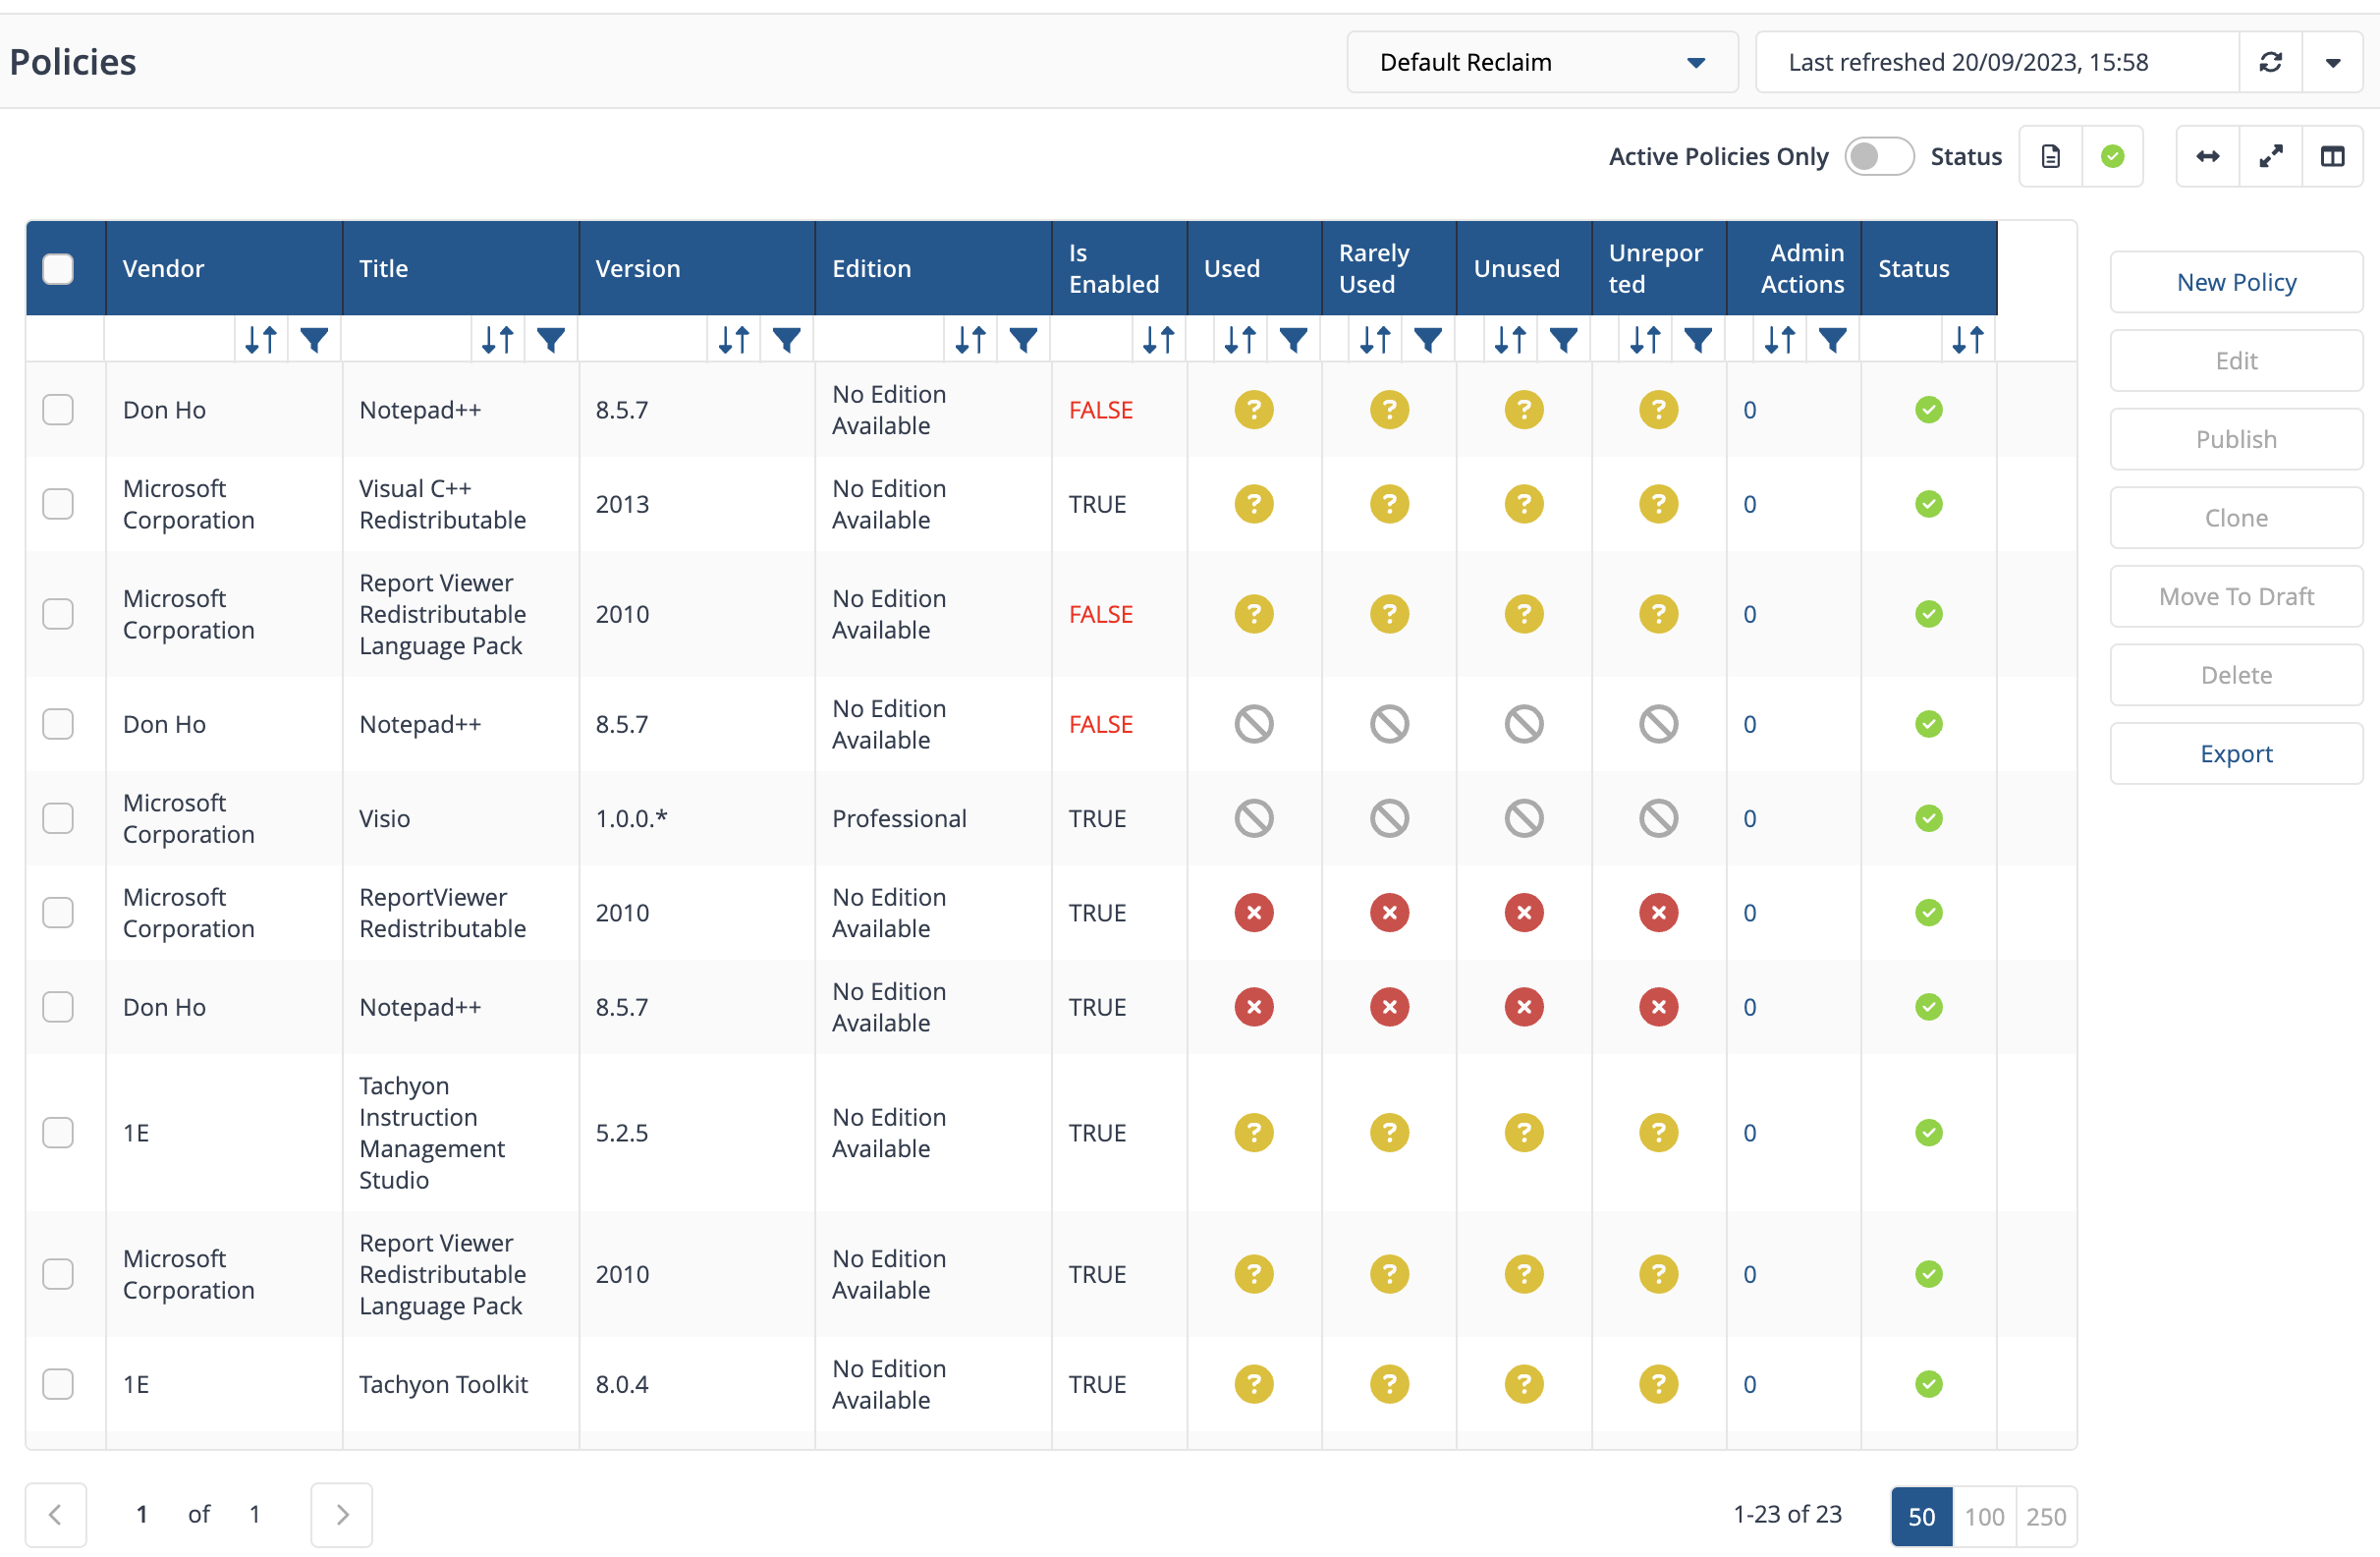This screenshot has height=1557, width=2380.
Task: Check the select-all checkbox in the table header
Action: click(x=59, y=267)
